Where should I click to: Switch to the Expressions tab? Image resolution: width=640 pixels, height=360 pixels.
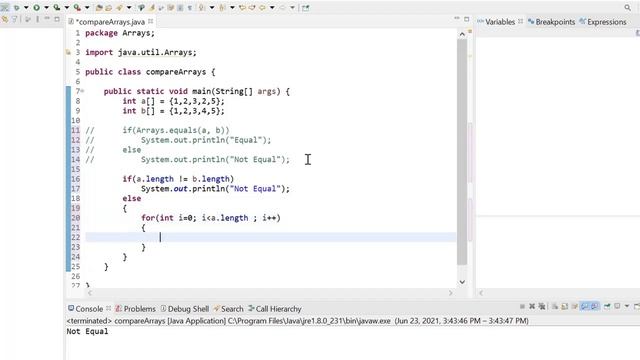603,22
